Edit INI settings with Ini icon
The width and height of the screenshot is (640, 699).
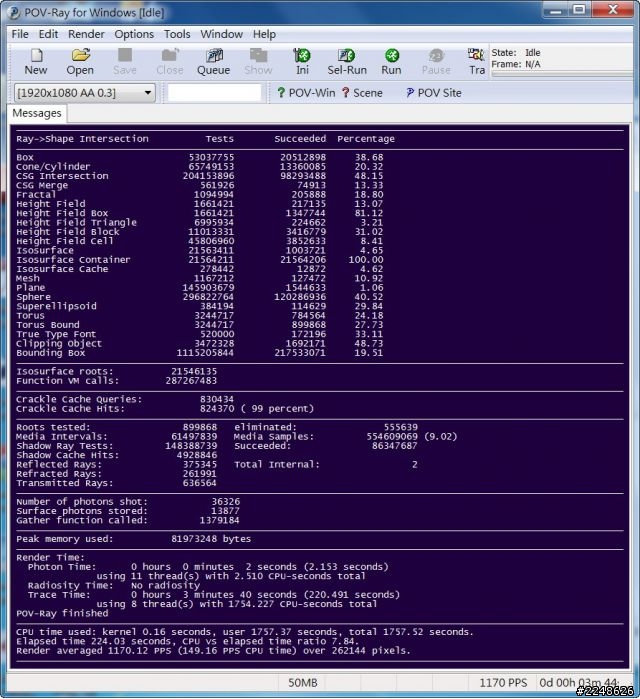point(302,62)
